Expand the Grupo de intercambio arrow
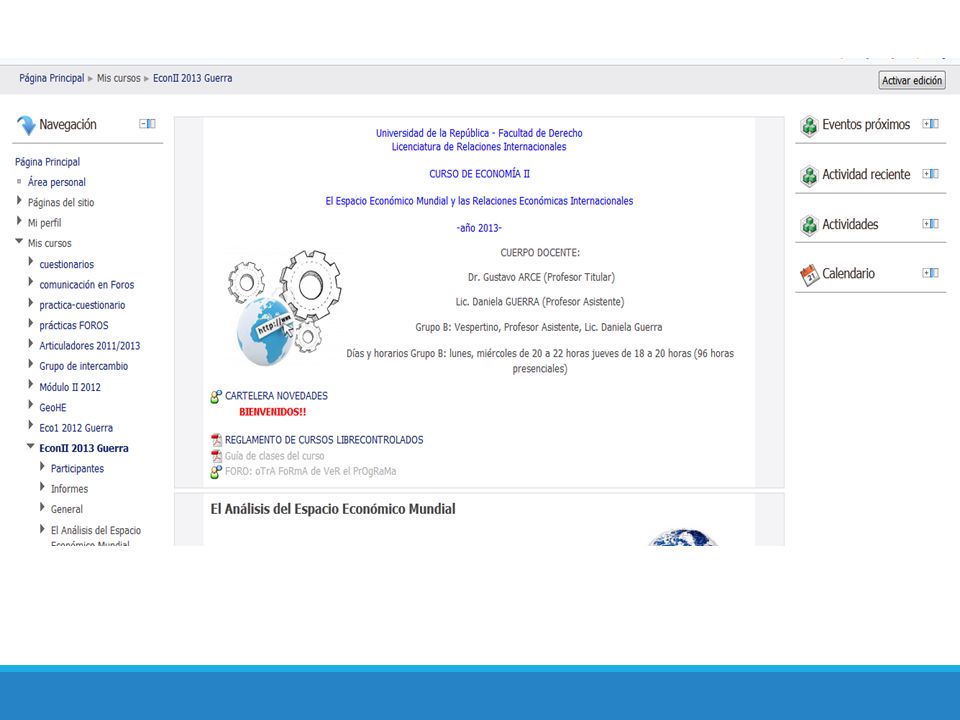The height and width of the screenshot is (720, 960). [31, 364]
